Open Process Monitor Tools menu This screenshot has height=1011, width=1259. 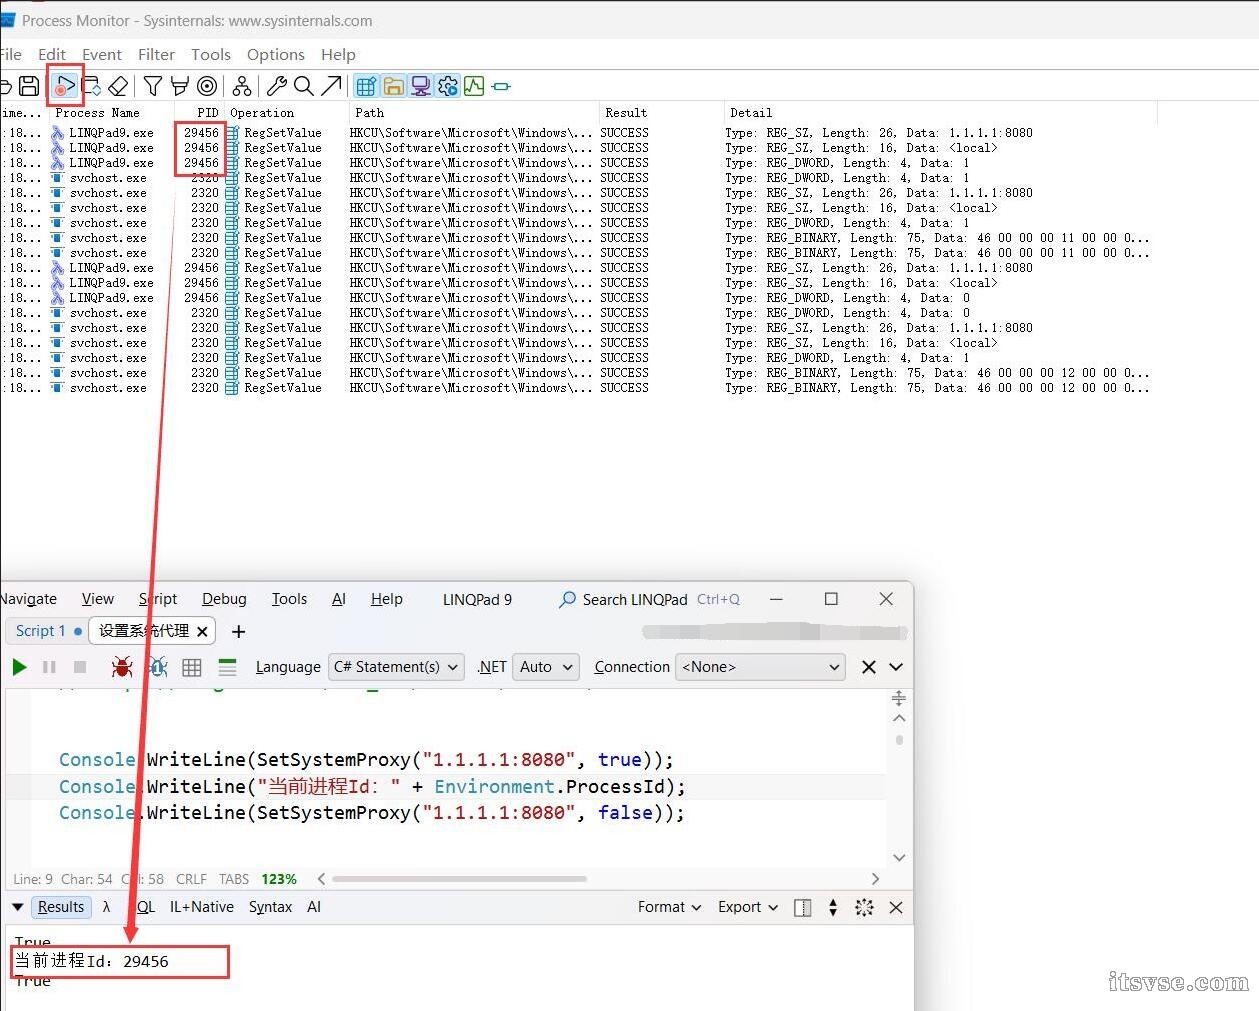click(211, 54)
